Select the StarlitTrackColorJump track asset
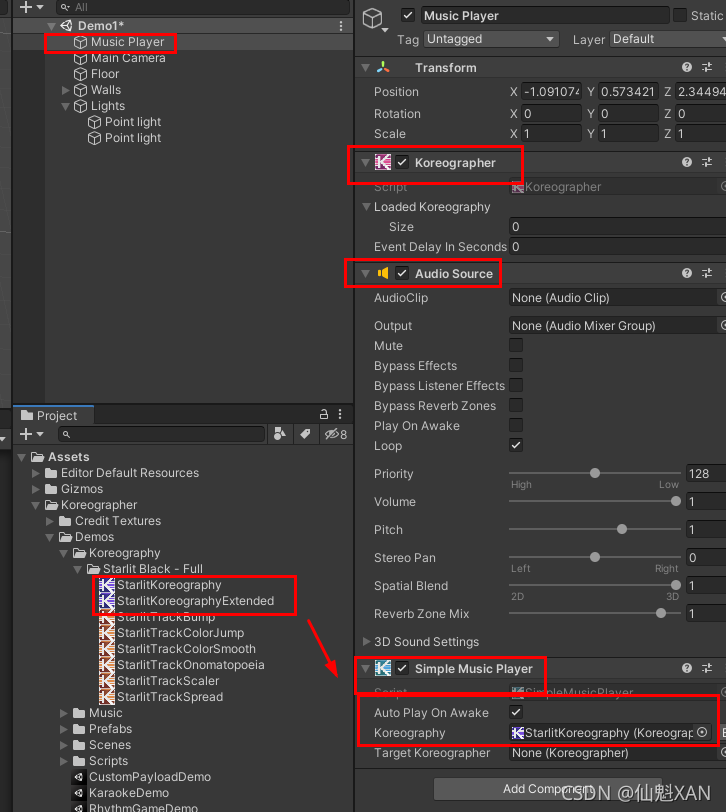Image resolution: width=726 pixels, height=812 pixels. point(171,633)
